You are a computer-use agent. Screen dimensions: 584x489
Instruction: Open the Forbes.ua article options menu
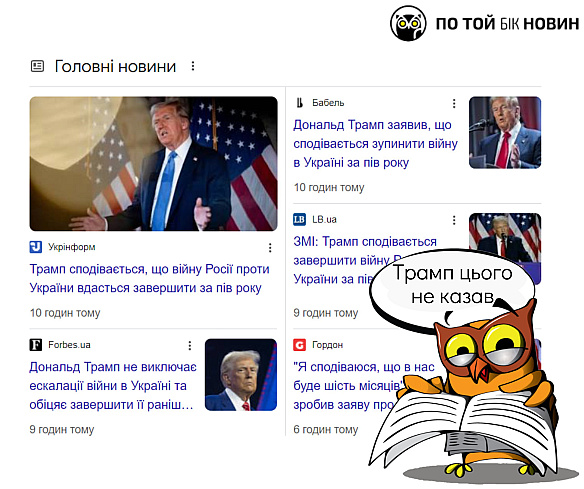coord(190,346)
